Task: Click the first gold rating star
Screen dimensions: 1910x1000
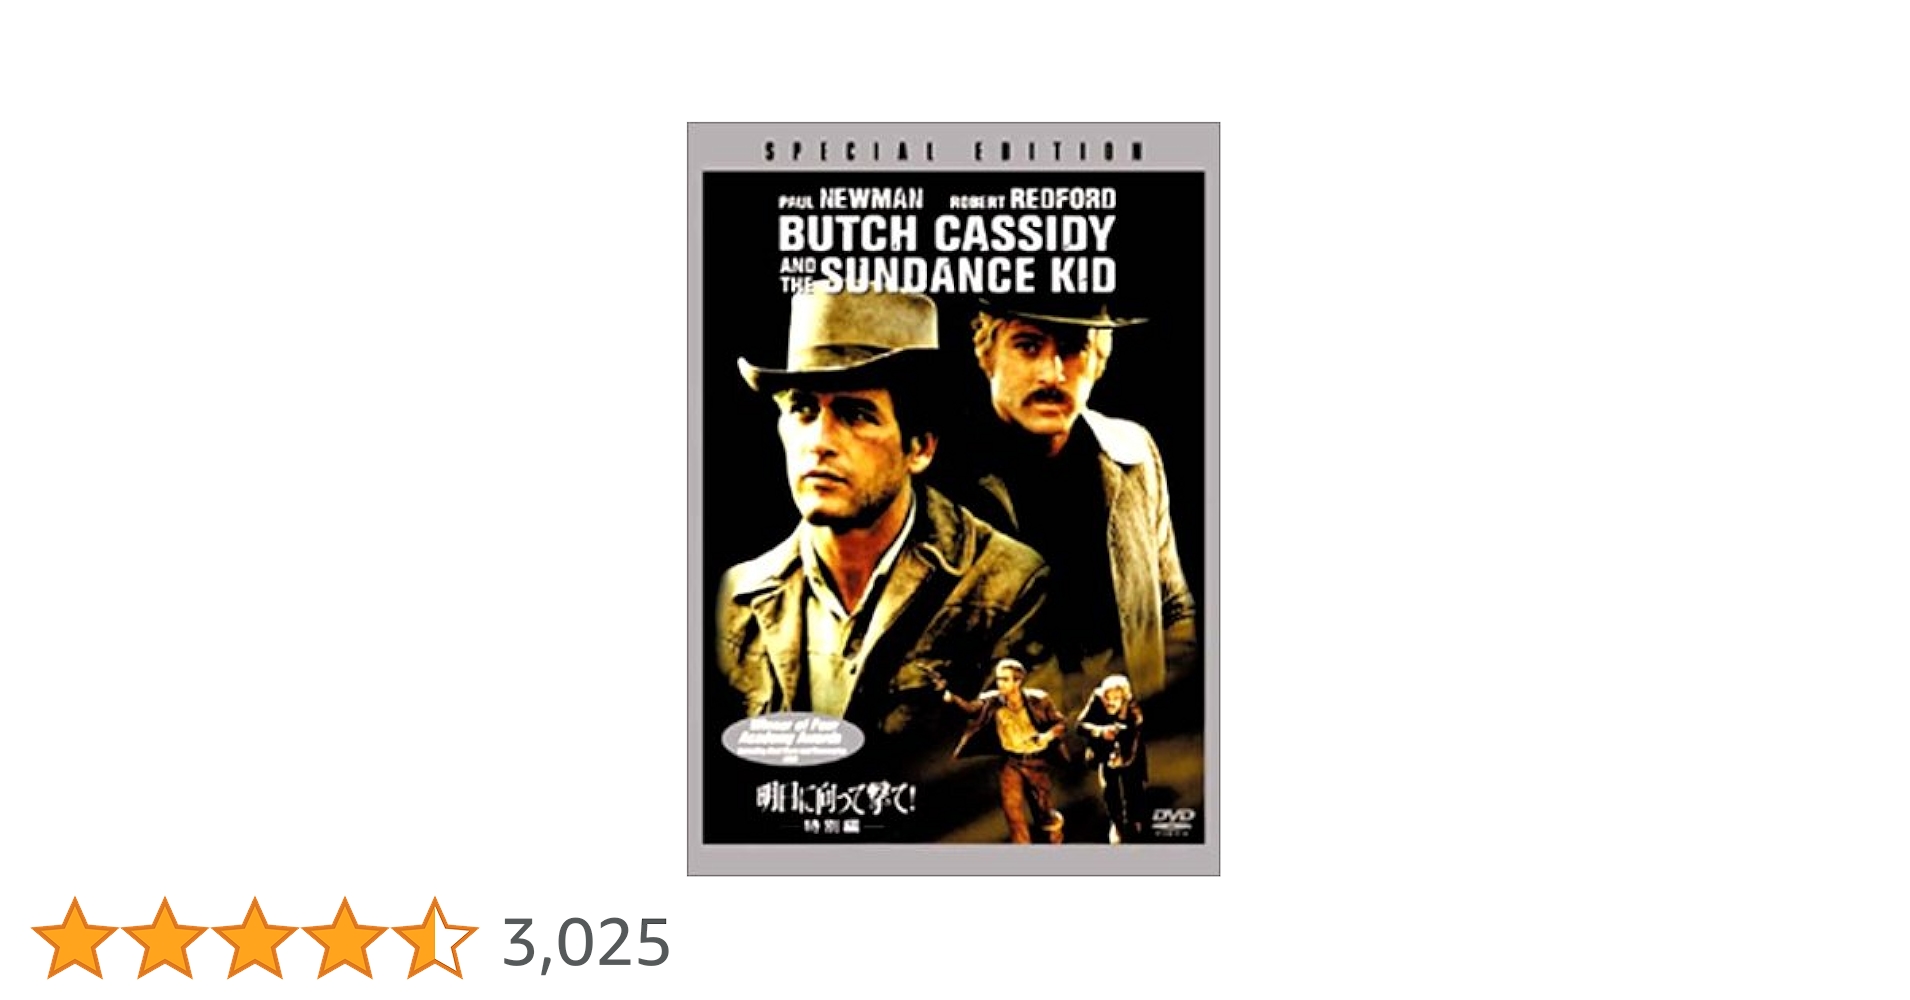Action: point(75,938)
